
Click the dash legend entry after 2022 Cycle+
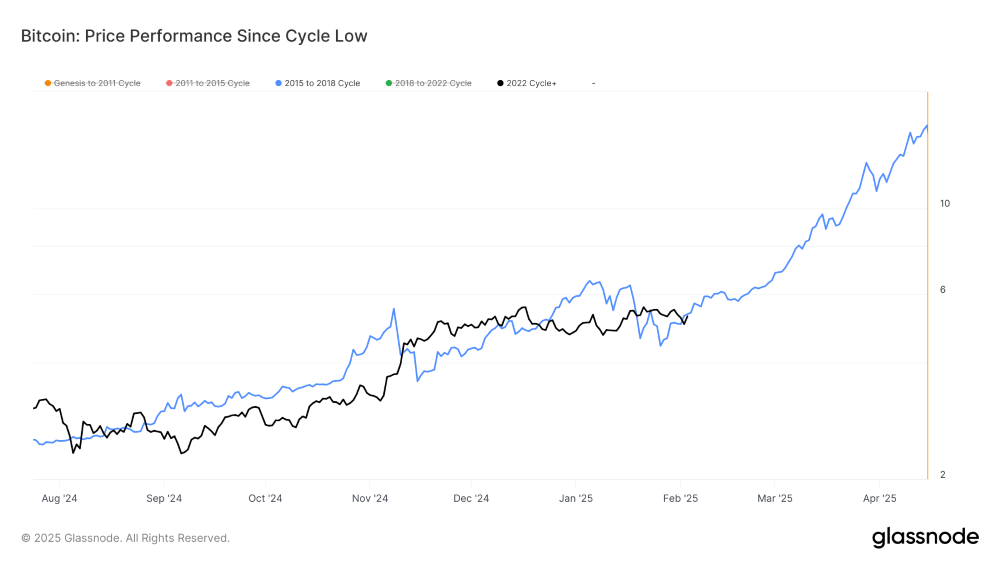point(594,83)
